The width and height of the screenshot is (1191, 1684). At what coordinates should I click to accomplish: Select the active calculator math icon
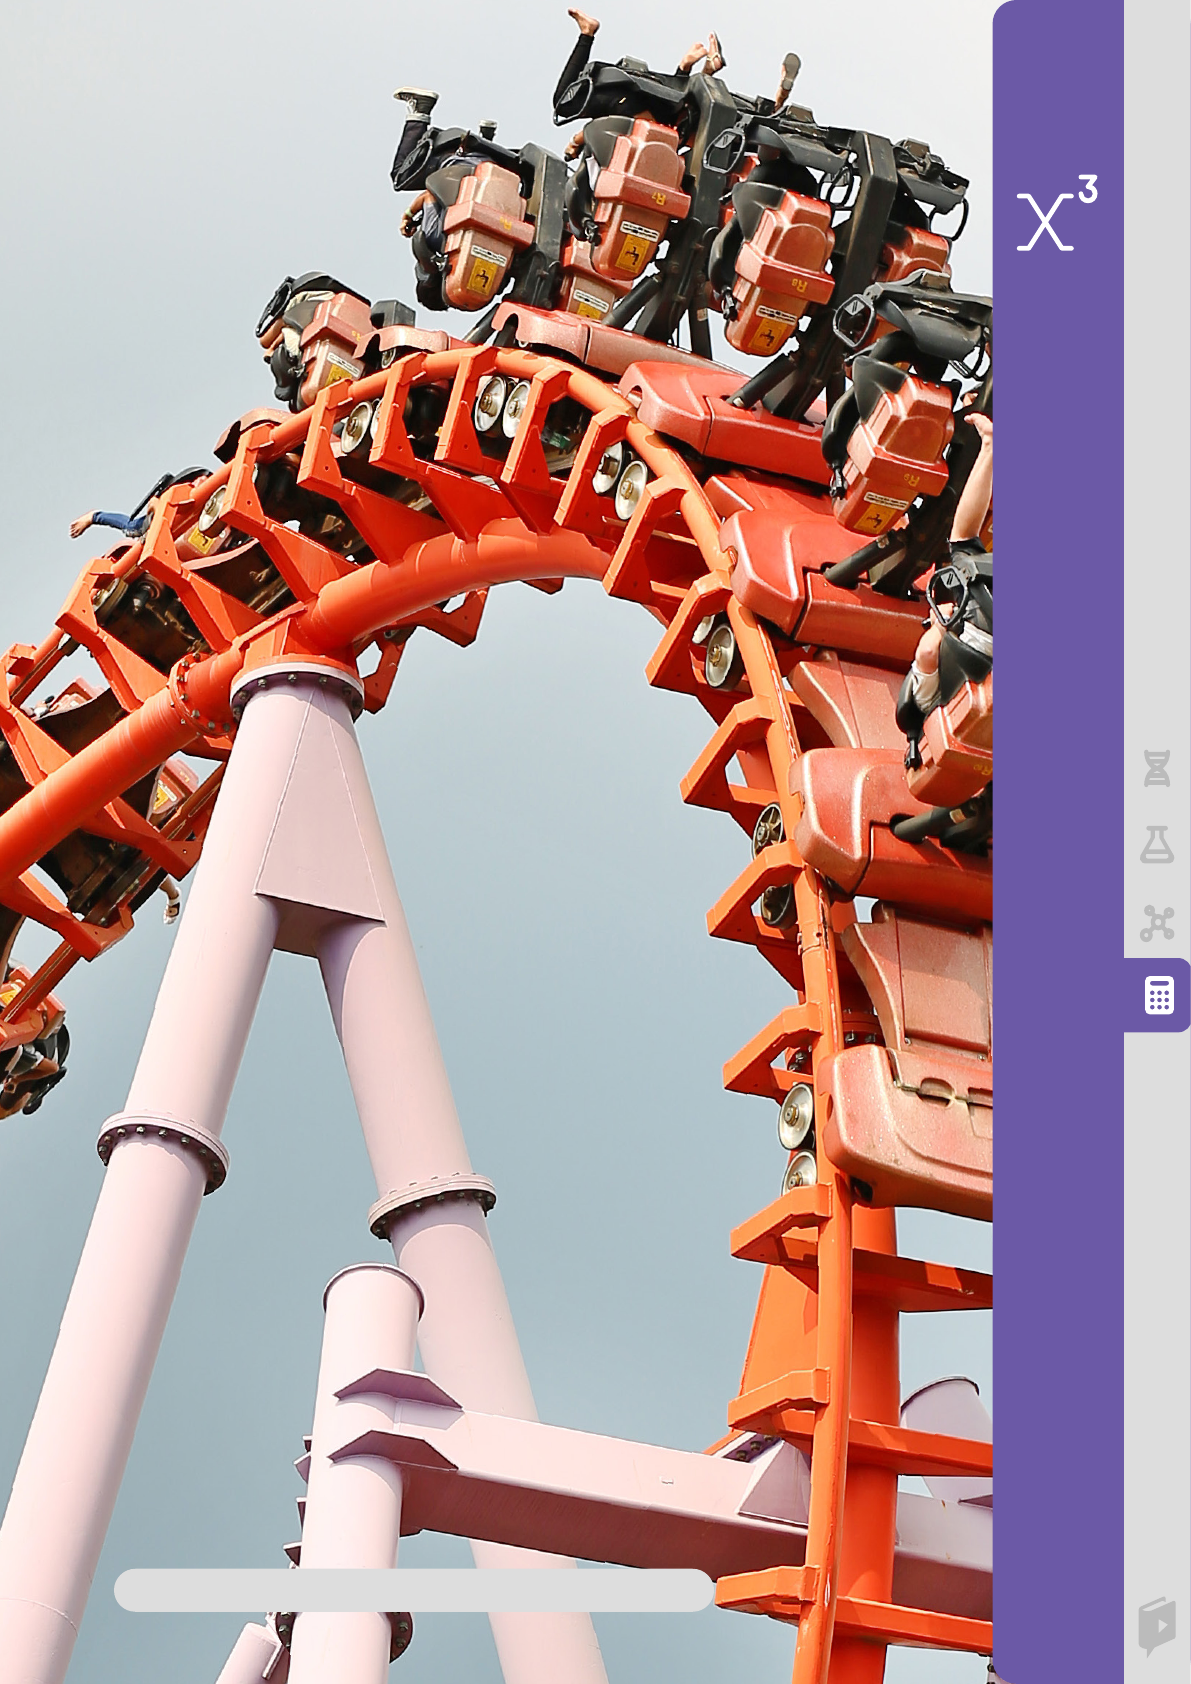pos(1158,995)
